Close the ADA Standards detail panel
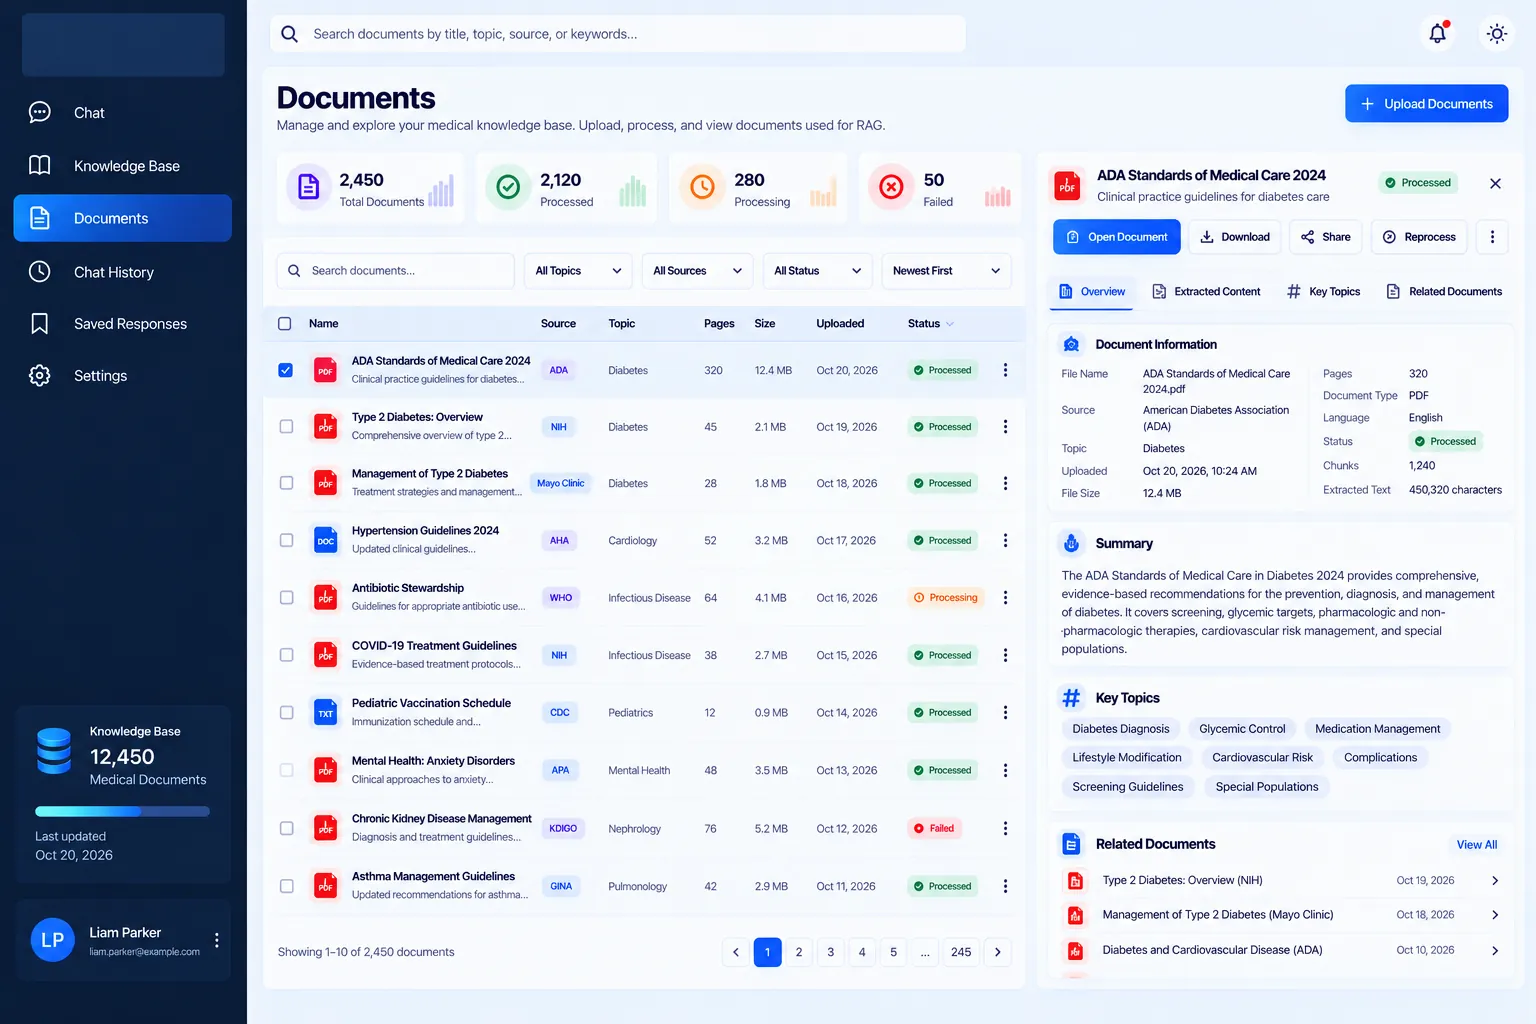 pos(1495,183)
